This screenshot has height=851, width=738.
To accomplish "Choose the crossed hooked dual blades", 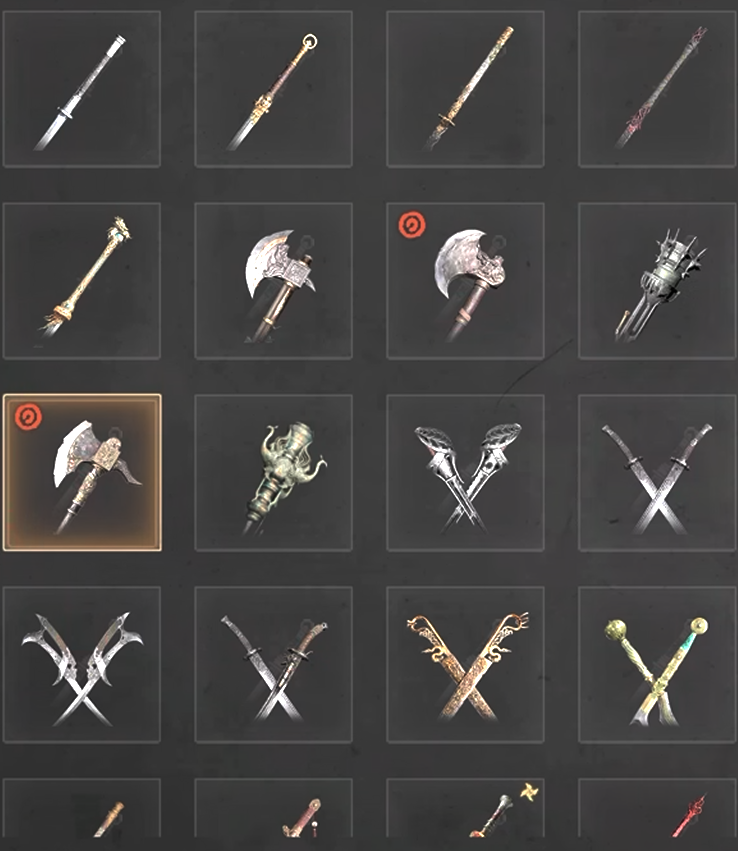I will click(81, 664).
